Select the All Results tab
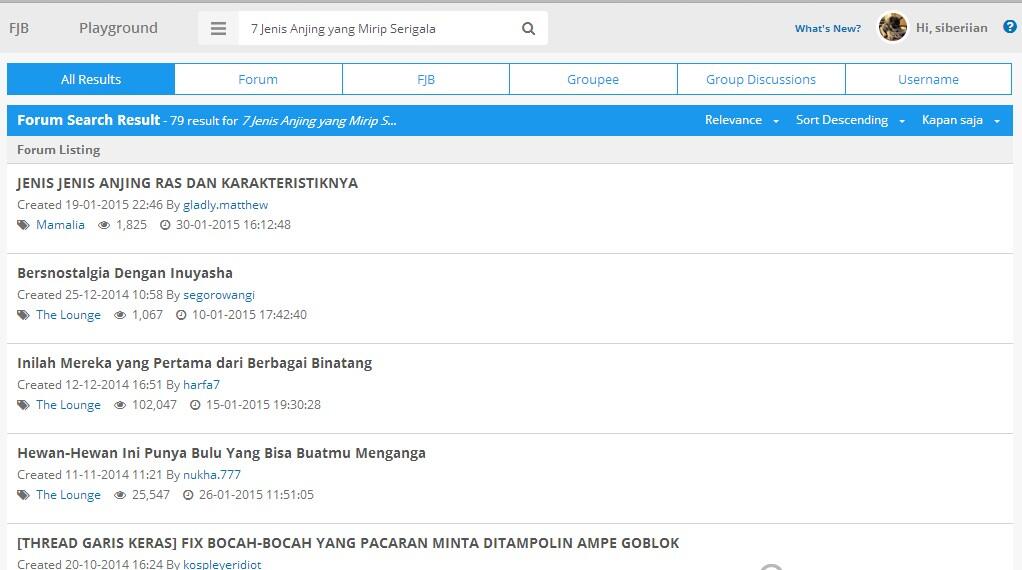The height and width of the screenshot is (570, 1022). click(91, 79)
